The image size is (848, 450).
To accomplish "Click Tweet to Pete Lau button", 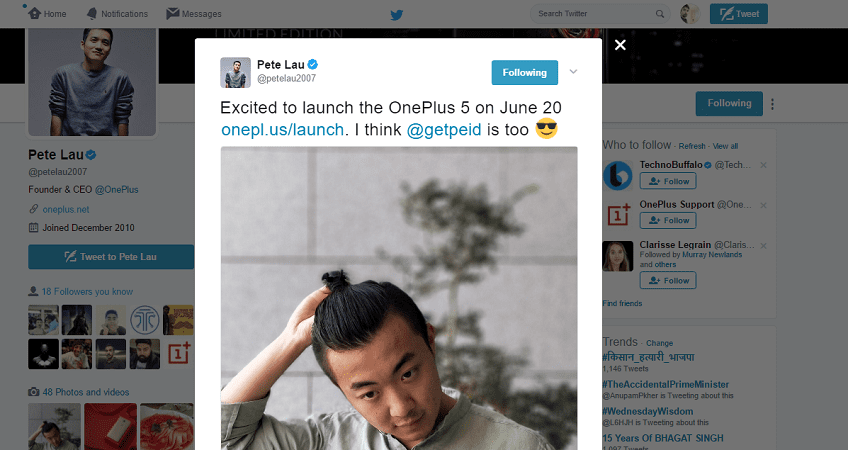I will [x=111, y=256].
